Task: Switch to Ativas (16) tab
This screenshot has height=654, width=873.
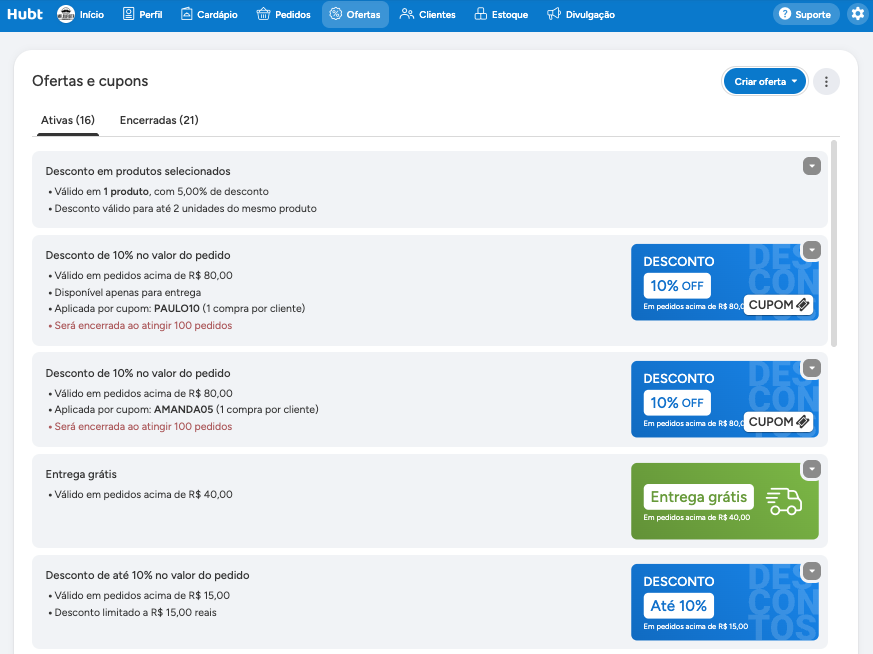Action: (x=68, y=120)
